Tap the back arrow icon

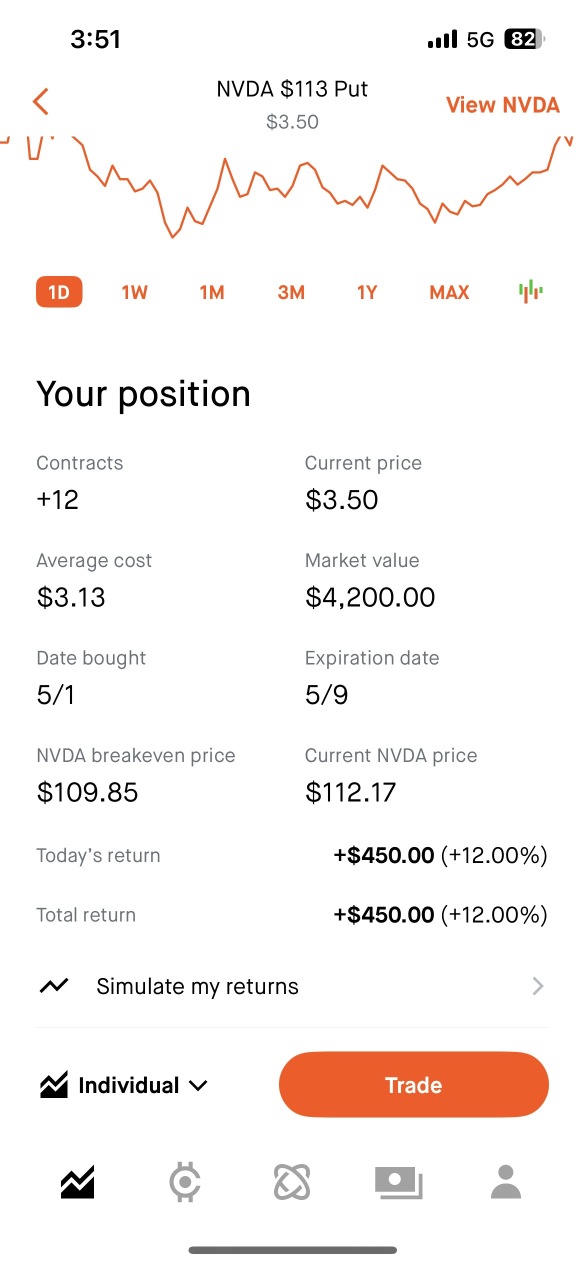click(x=40, y=101)
